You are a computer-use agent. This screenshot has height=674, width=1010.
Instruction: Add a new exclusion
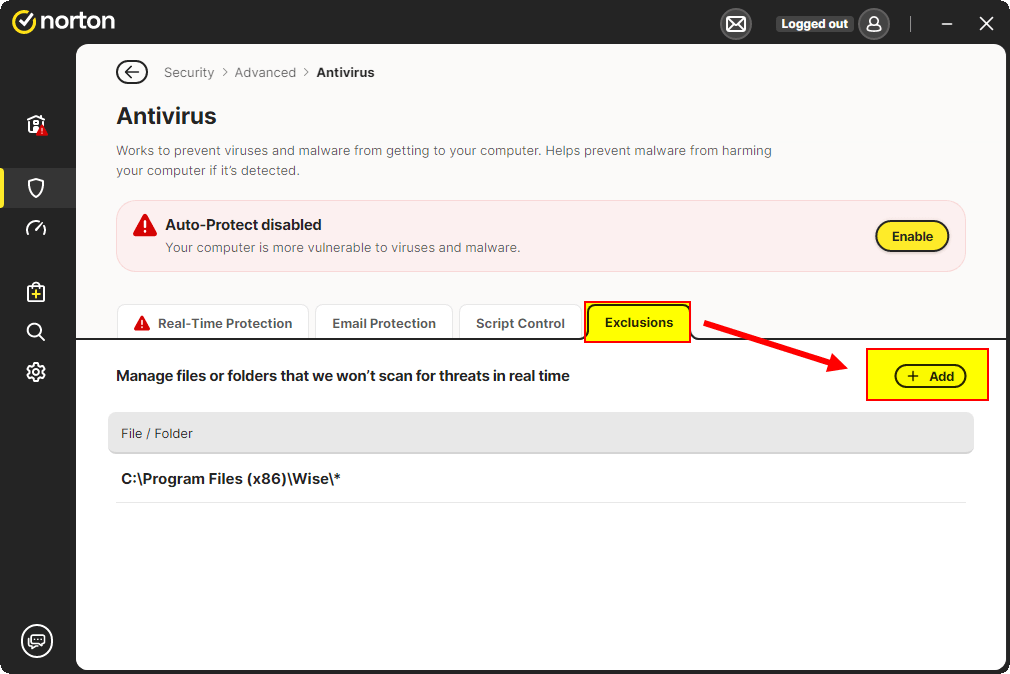[x=930, y=376]
